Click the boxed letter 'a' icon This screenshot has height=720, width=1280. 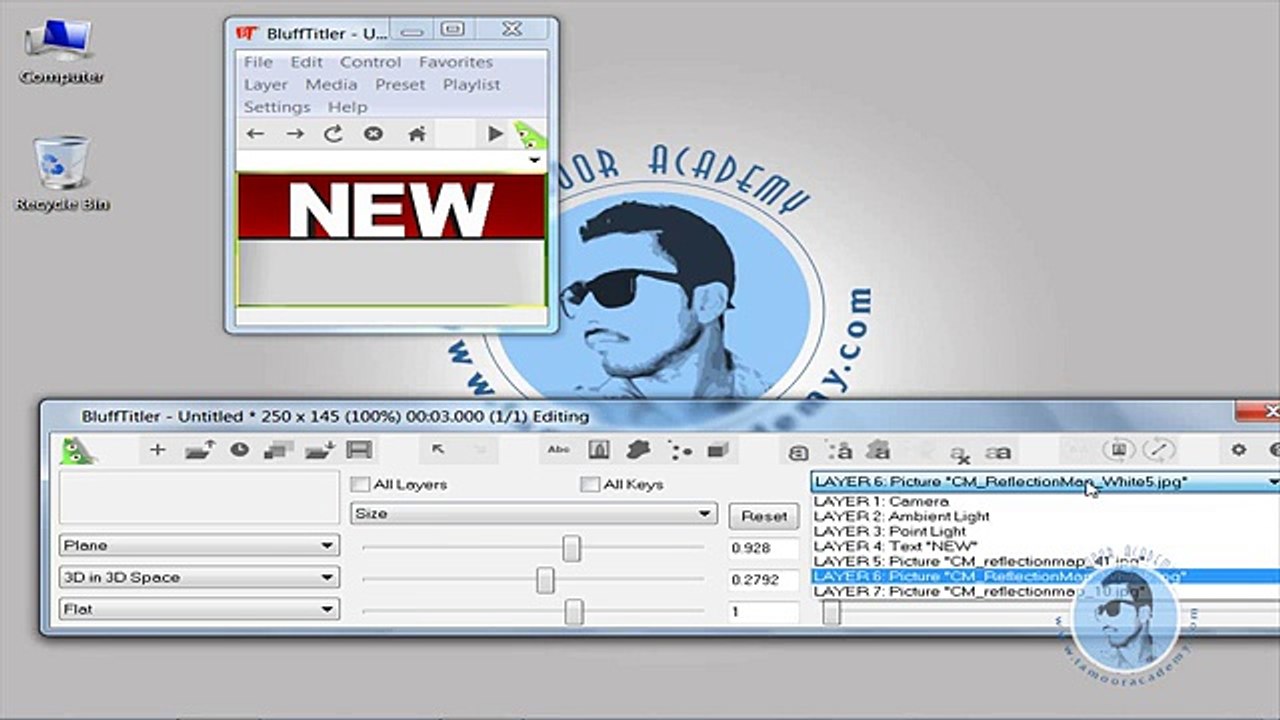[x=798, y=452]
